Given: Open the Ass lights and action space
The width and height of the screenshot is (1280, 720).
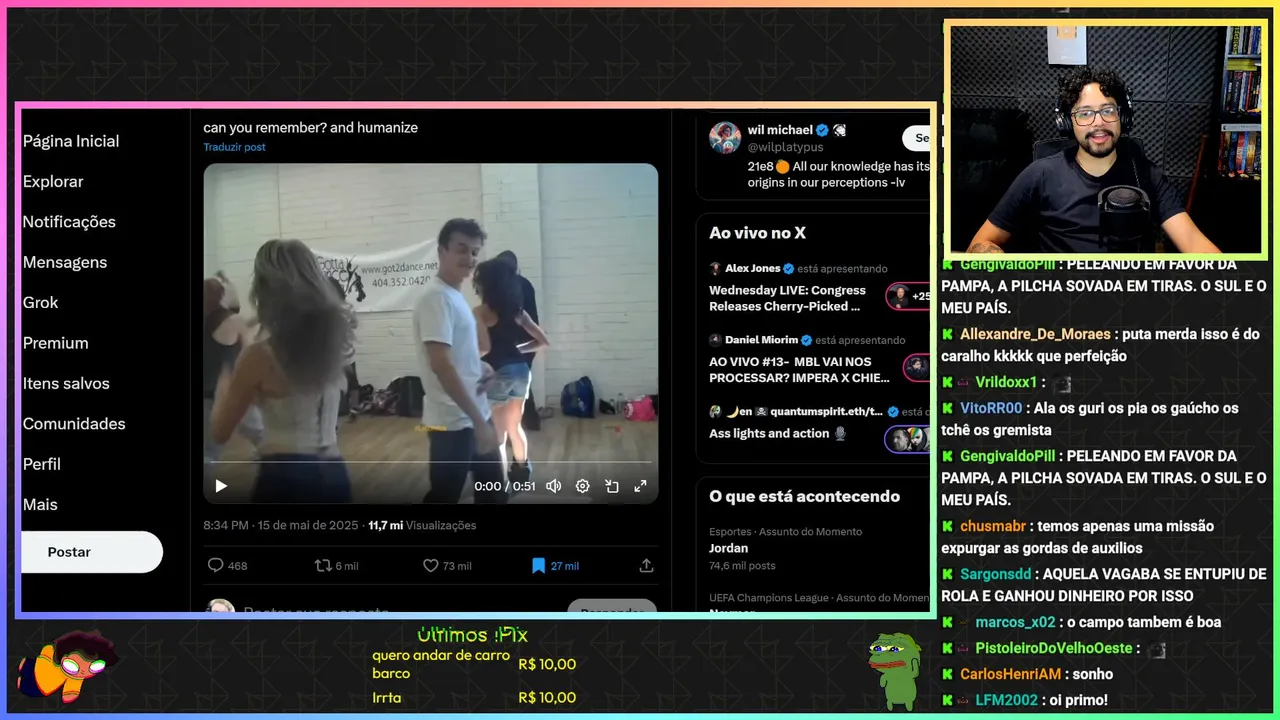Looking at the screenshot, I should (x=769, y=433).
